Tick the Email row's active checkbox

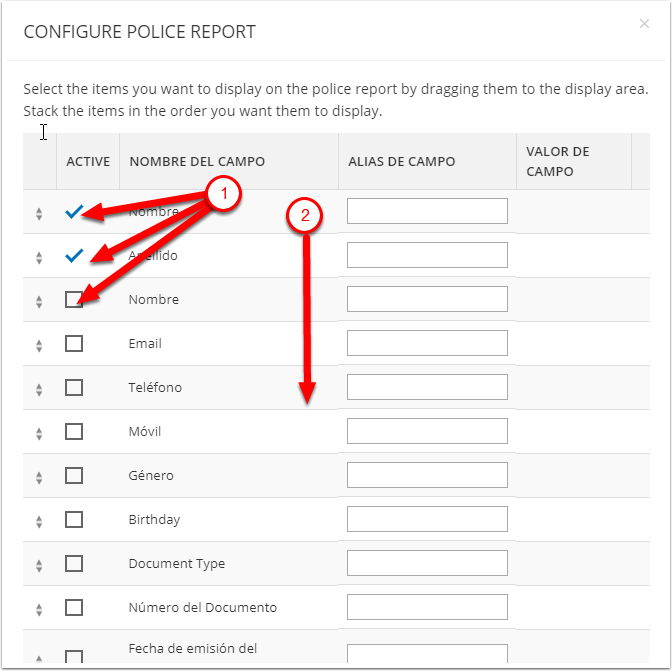[74, 344]
